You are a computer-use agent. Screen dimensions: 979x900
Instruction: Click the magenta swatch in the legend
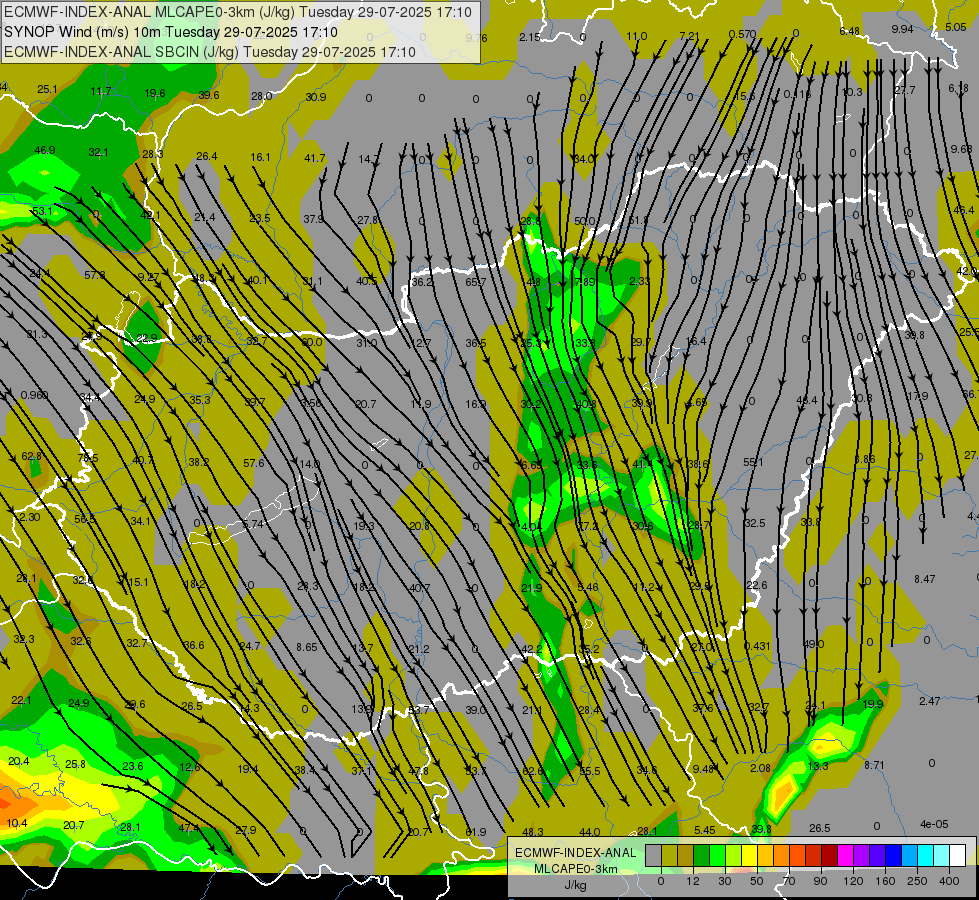tap(845, 855)
